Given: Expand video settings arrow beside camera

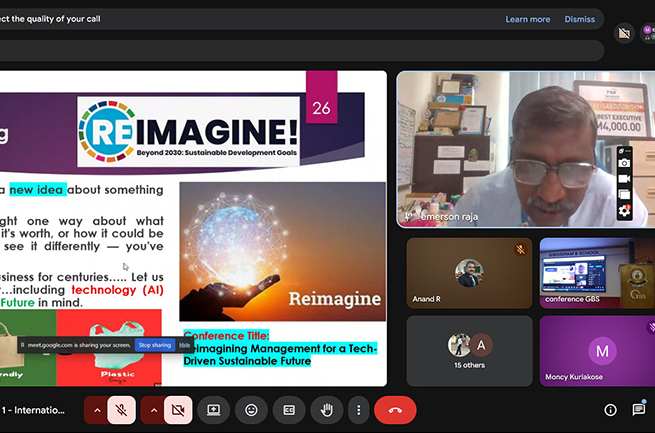Looking at the screenshot, I should (153, 409).
